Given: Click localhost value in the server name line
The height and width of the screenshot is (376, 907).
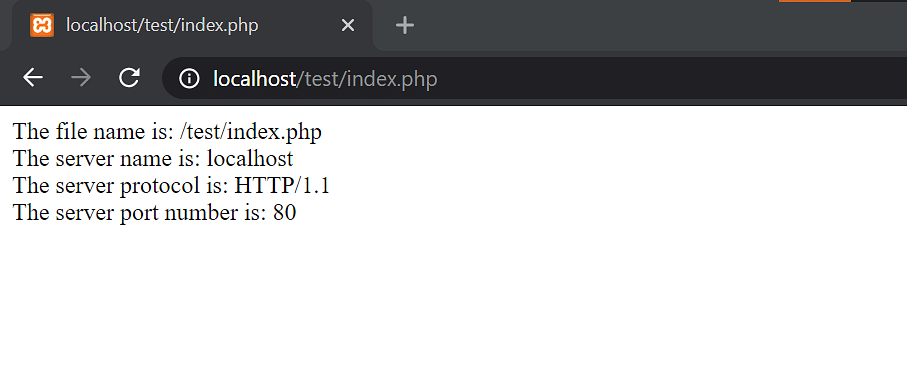Looking at the screenshot, I should (250, 159).
